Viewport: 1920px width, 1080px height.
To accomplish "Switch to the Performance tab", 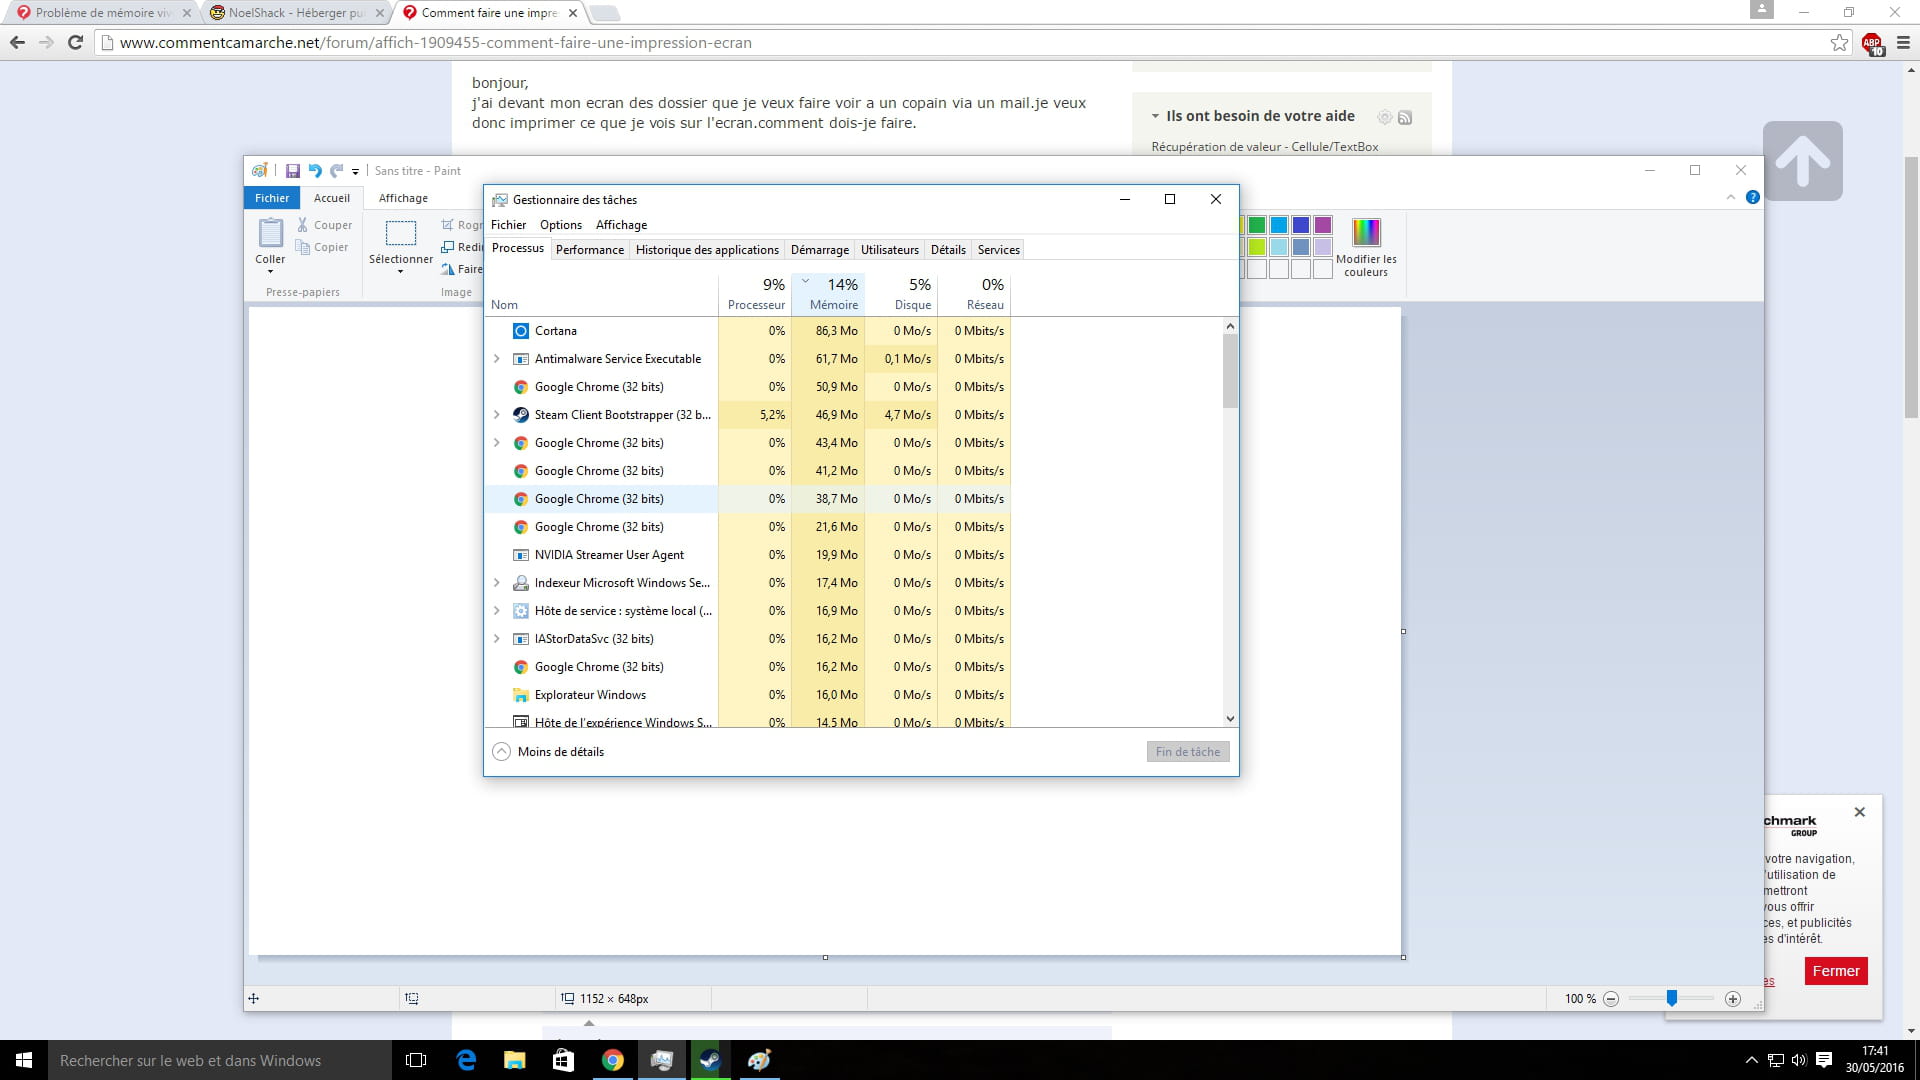I will [x=589, y=250].
